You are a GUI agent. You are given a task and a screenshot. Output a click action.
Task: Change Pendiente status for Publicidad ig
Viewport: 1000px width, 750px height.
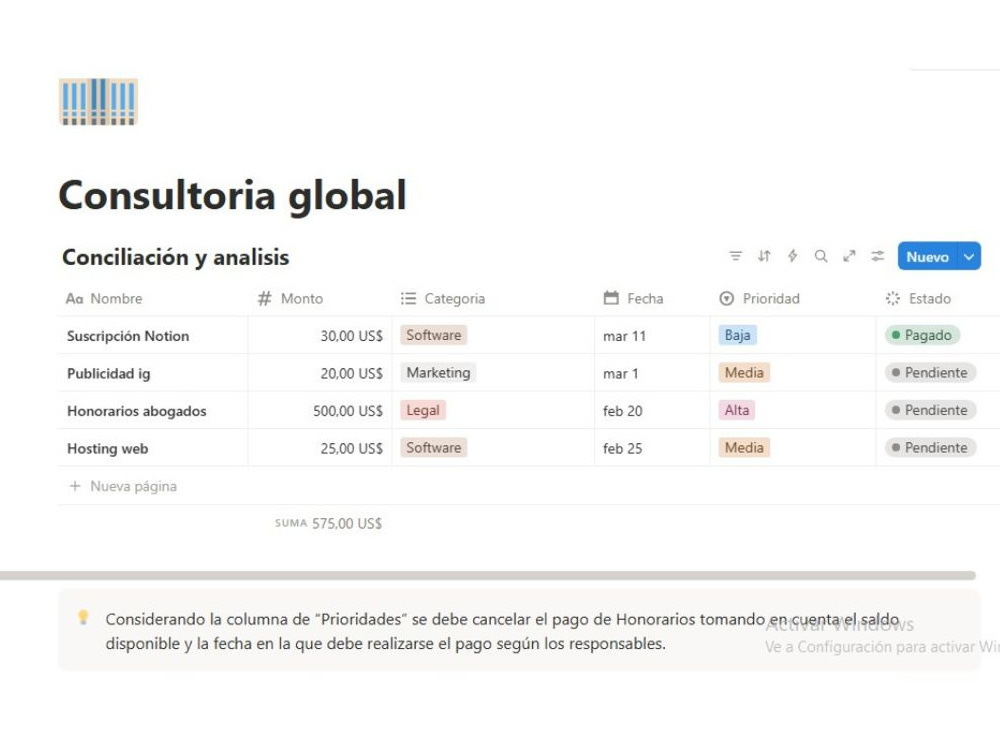930,372
